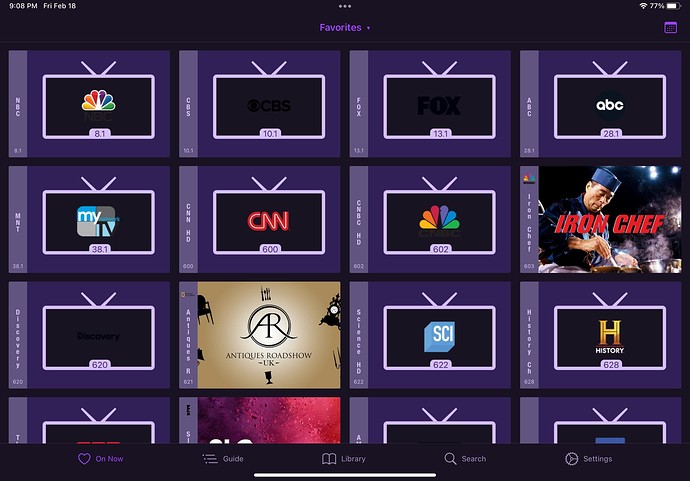Watch the MyTV 38.1 channel

point(97,219)
